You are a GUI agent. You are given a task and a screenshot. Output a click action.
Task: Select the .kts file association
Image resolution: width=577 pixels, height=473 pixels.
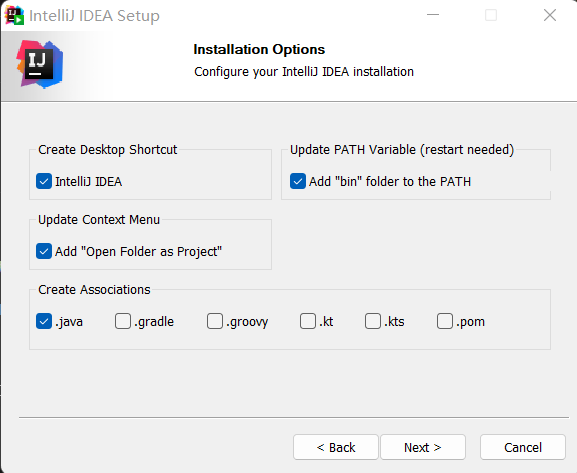click(373, 321)
